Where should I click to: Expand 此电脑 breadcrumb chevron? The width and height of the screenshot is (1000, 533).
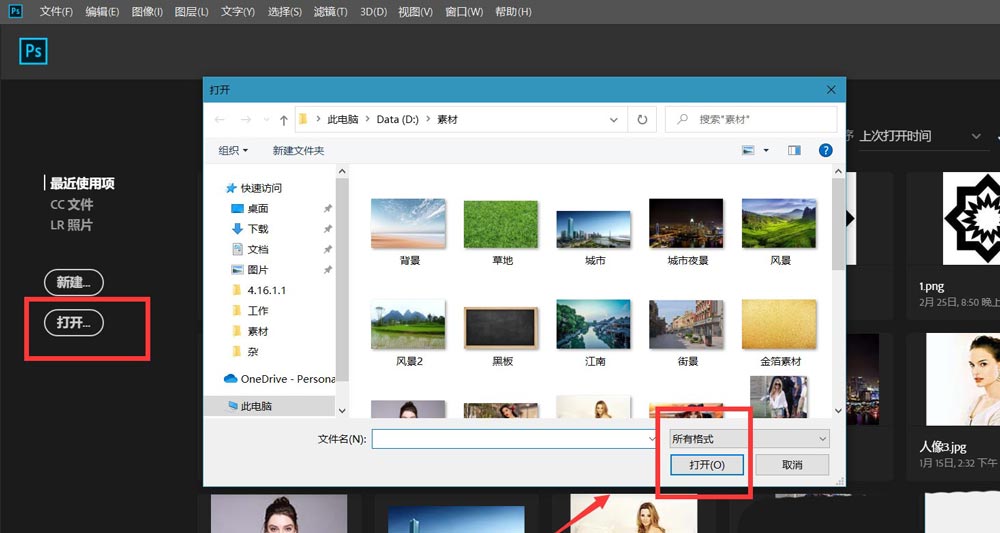tap(368, 119)
